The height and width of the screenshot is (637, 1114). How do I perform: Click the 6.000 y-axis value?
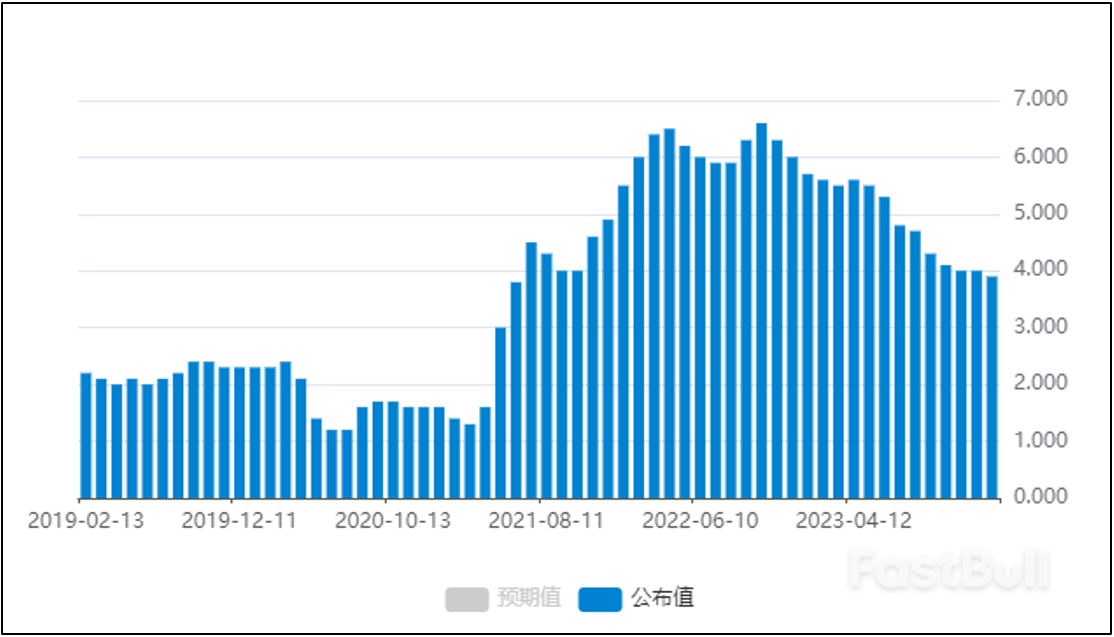(1040, 156)
